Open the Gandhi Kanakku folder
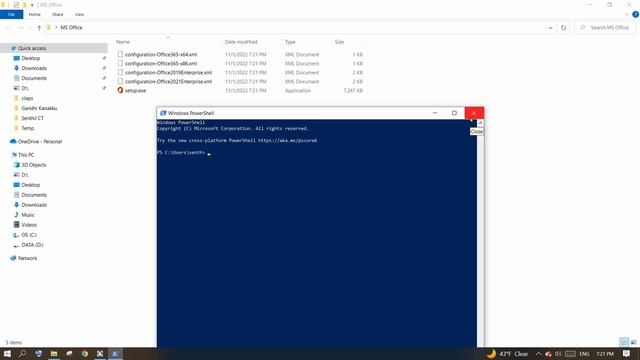The width and height of the screenshot is (640, 360). (39, 108)
